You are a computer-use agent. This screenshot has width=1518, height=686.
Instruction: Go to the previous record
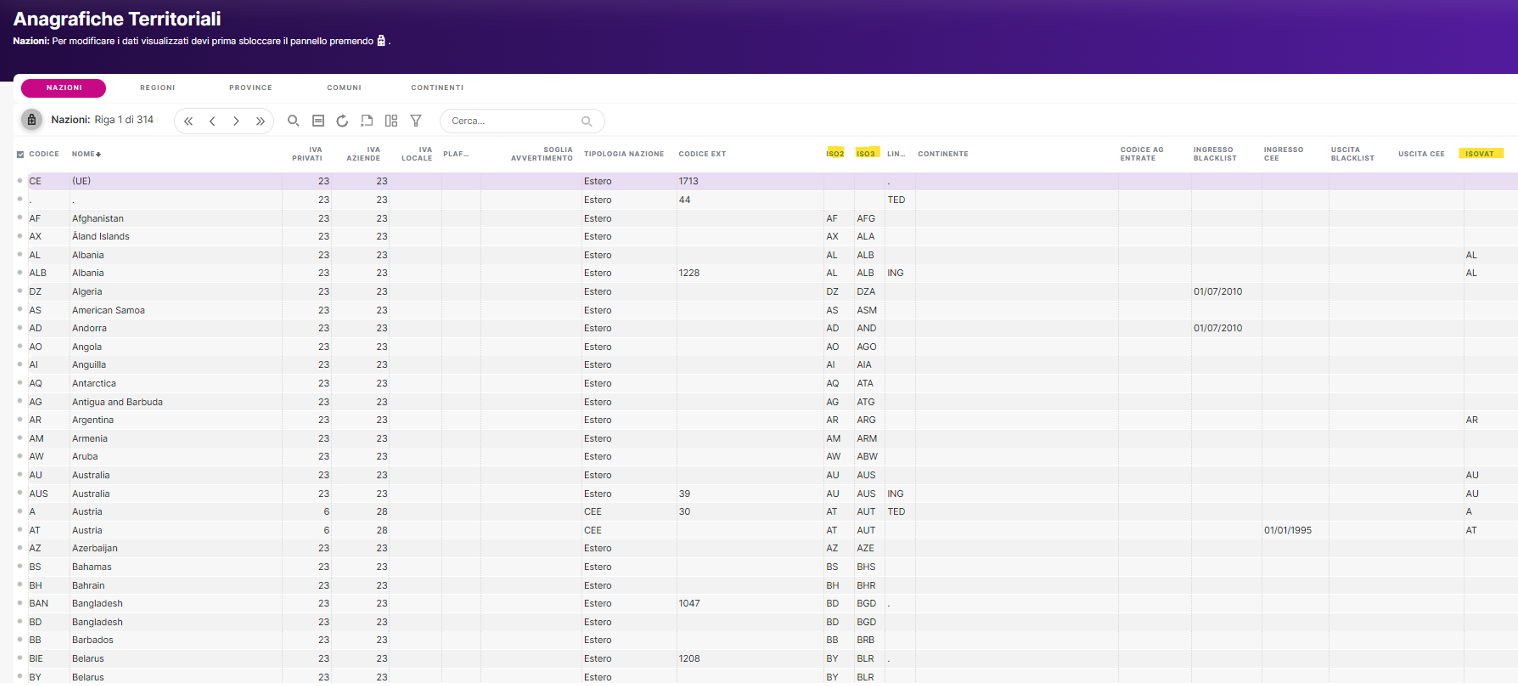pos(212,121)
